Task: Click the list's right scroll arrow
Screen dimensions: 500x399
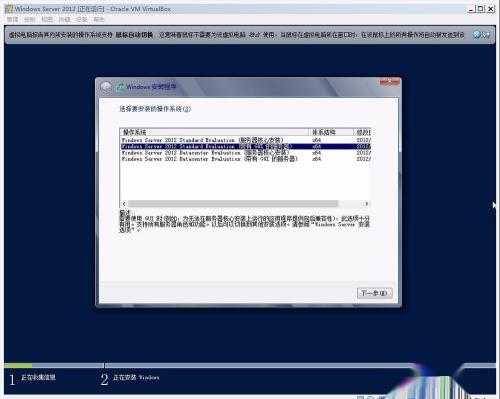Action: pyautogui.click(x=366, y=204)
